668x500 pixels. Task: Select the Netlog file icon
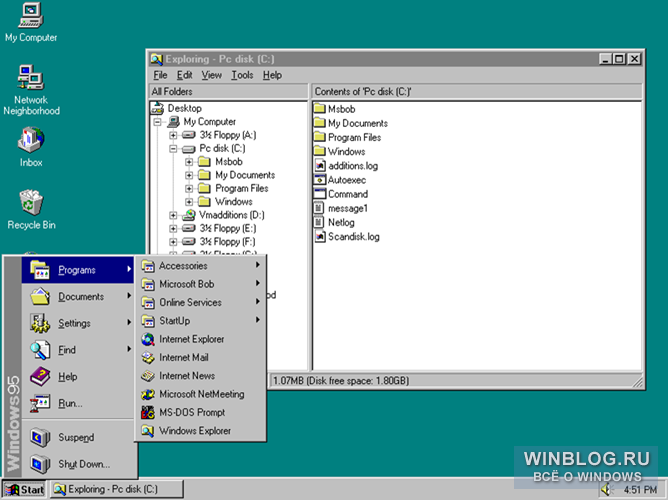[319, 222]
